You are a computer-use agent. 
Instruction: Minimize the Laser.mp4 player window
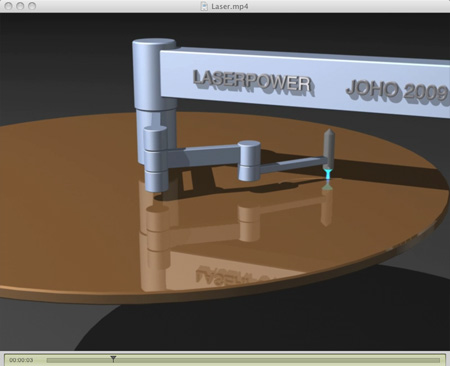tap(20, 6)
